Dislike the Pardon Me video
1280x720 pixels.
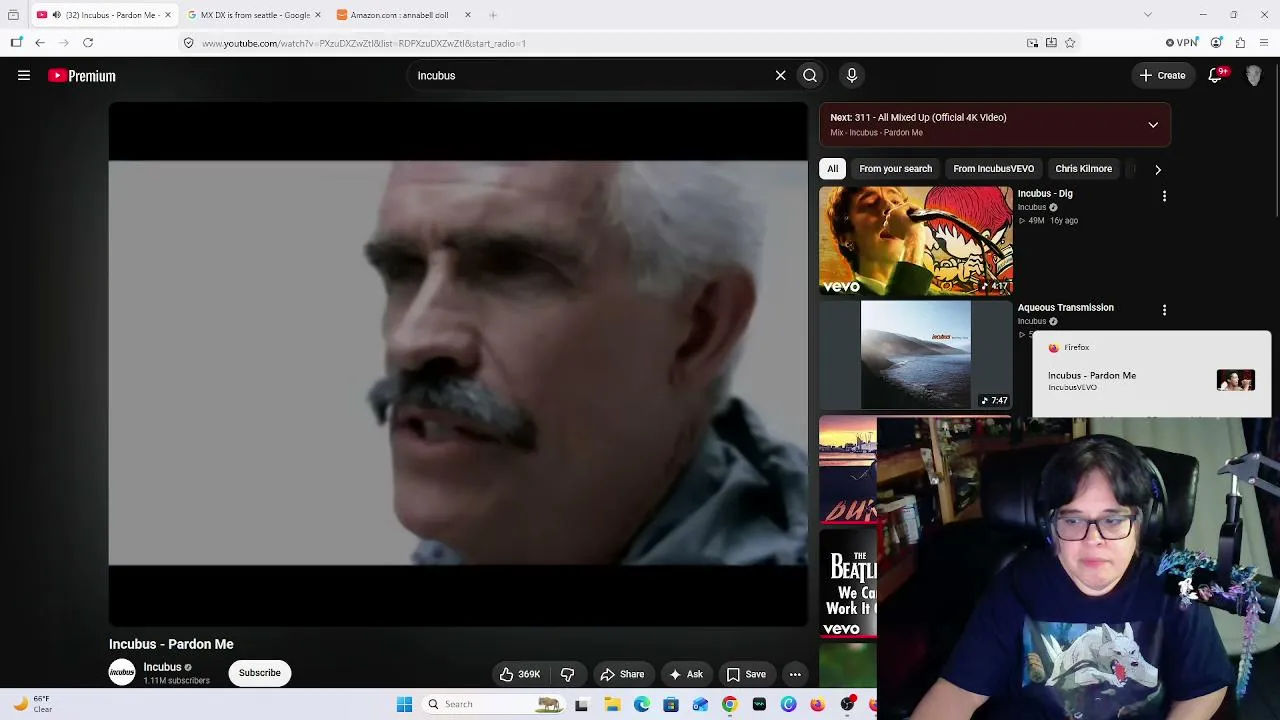(567, 674)
